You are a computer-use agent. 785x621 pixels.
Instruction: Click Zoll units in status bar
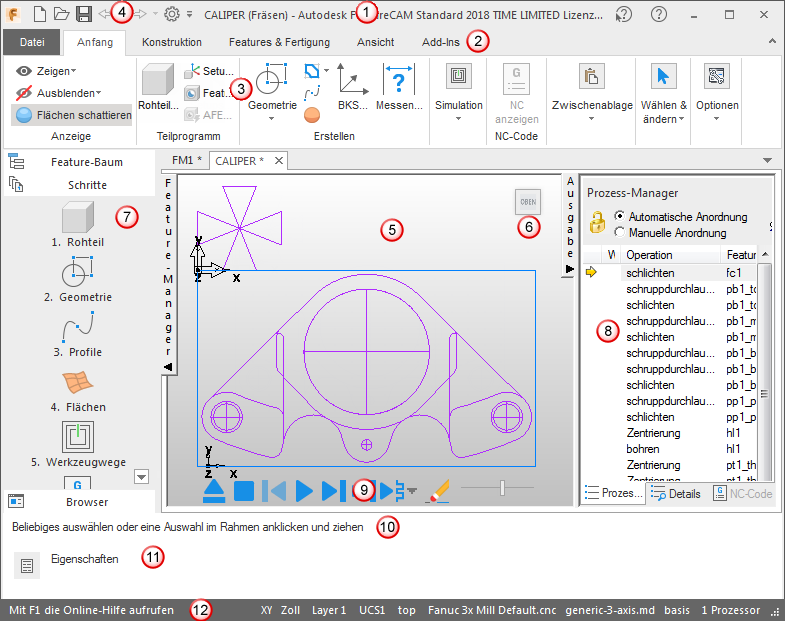[290, 610]
